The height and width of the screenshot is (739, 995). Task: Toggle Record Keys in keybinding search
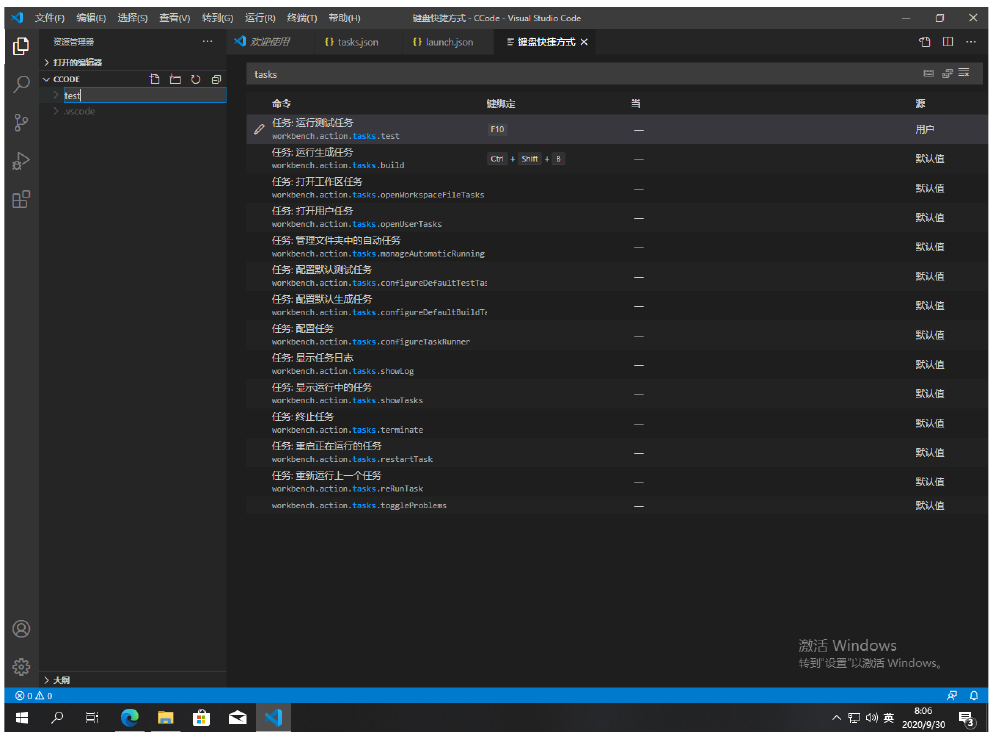(928, 74)
